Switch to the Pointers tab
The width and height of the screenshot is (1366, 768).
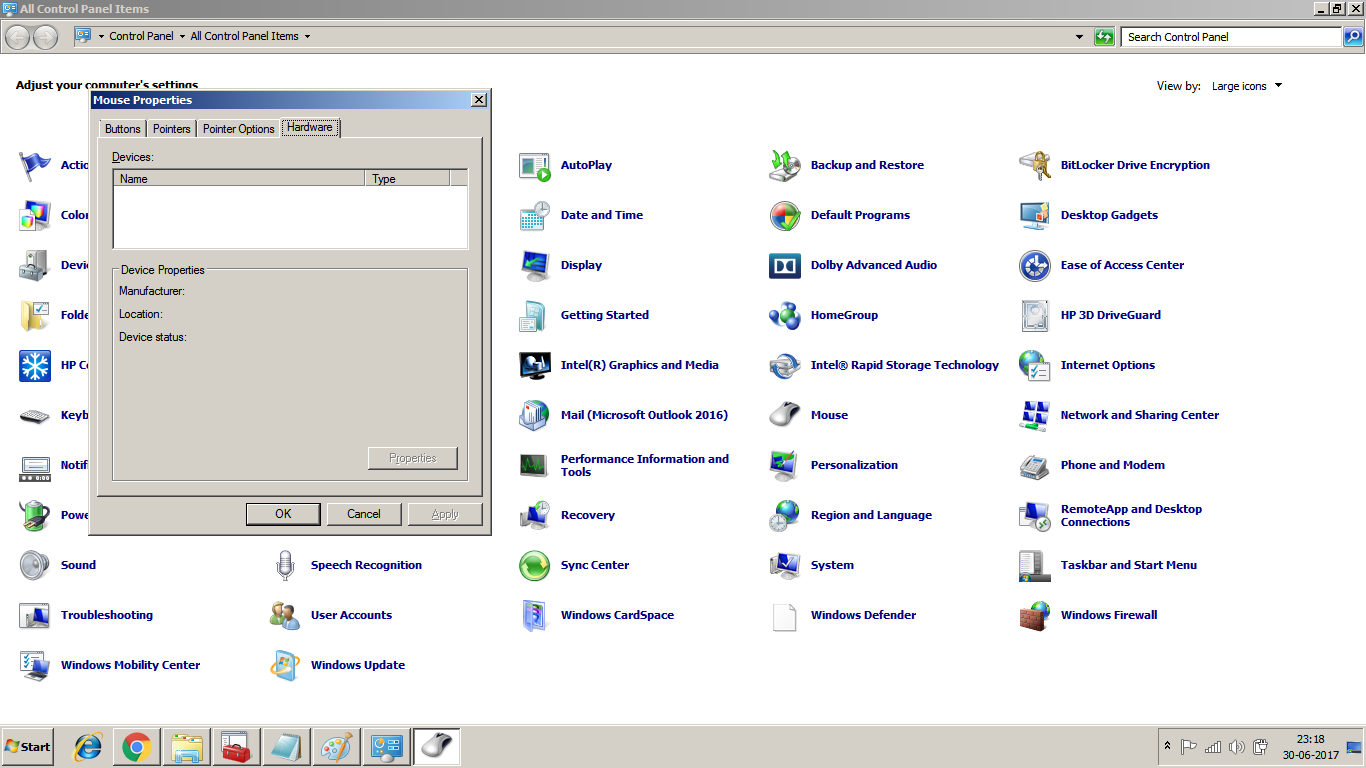[171, 128]
